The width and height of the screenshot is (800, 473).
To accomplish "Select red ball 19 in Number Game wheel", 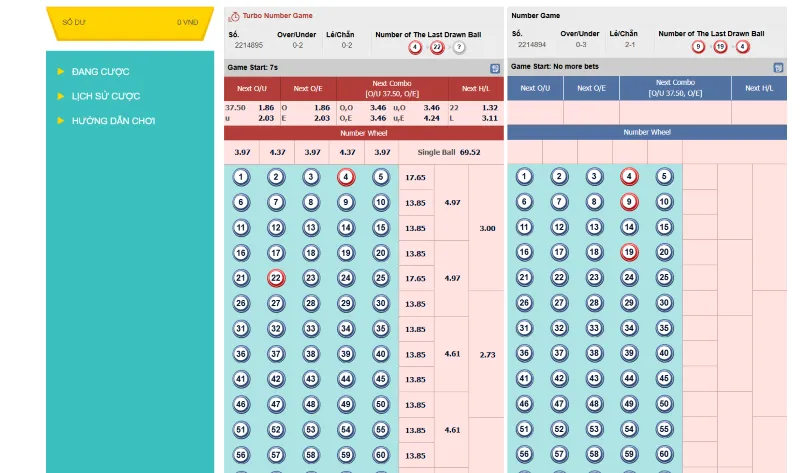I will click(629, 252).
